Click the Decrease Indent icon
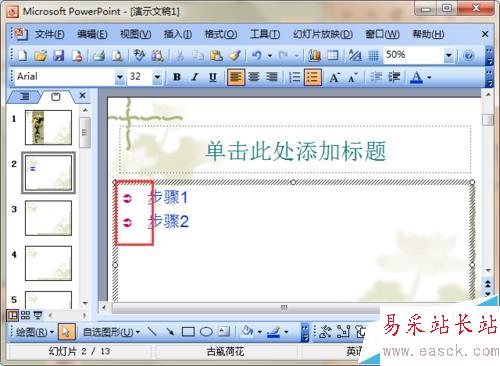The width and height of the screenshot is (500, 366). point(376,77)
